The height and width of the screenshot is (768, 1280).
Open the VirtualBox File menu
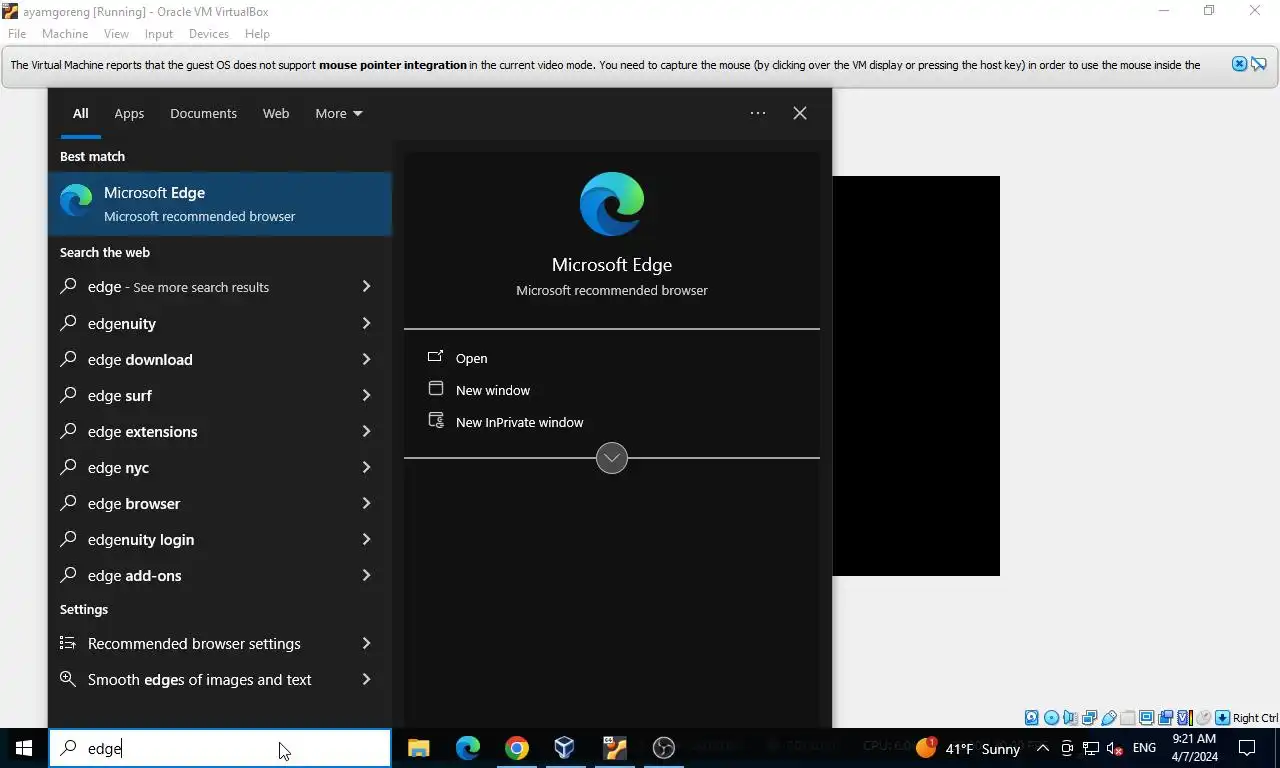tap(17, 34)
